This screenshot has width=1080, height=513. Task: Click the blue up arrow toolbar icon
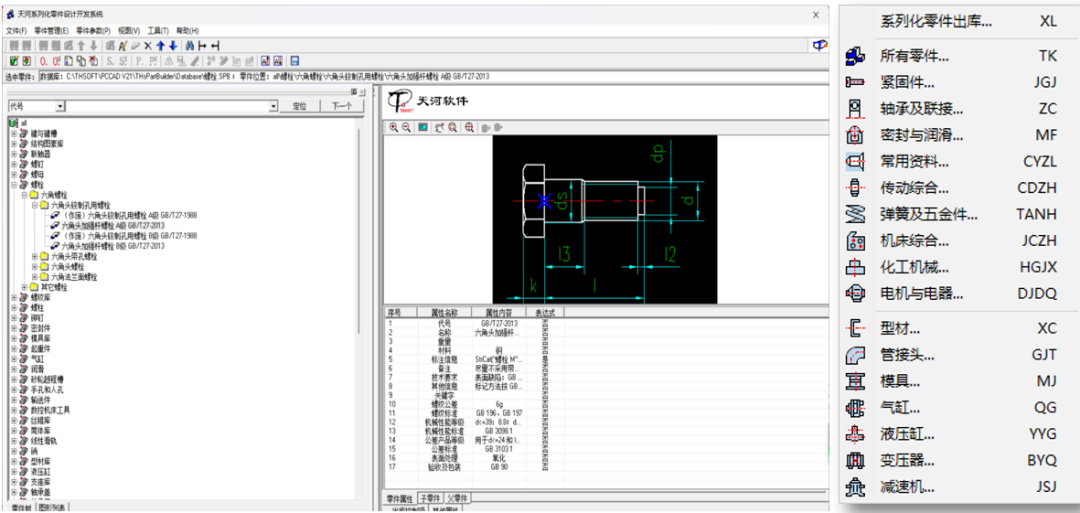[x=160, y=45]
